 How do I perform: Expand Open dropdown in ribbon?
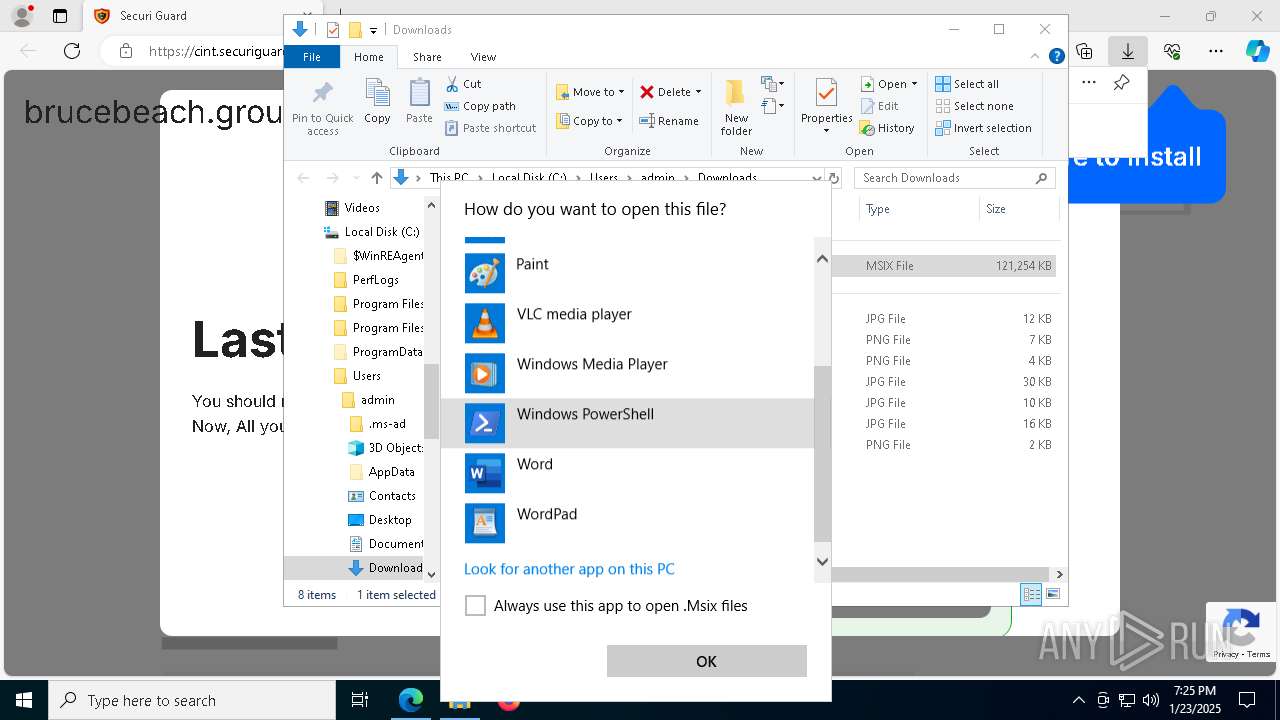coord(914,84)
